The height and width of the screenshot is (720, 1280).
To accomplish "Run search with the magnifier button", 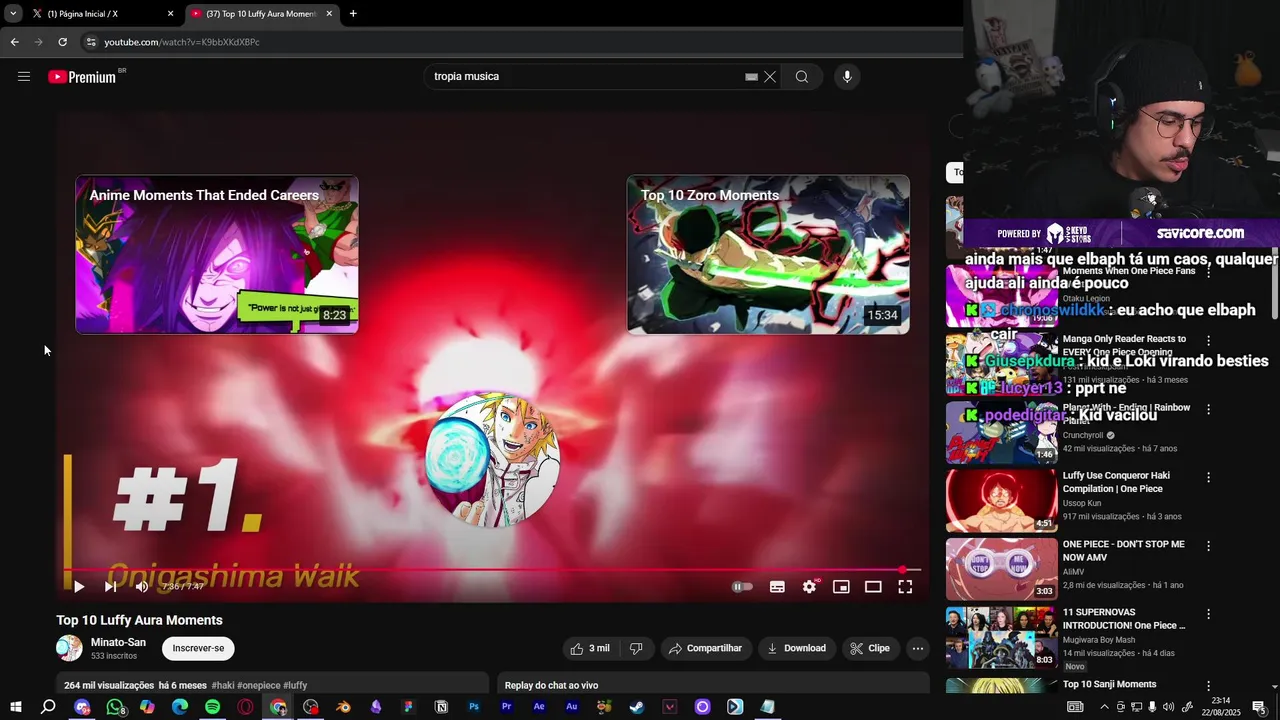I will 802,77.
